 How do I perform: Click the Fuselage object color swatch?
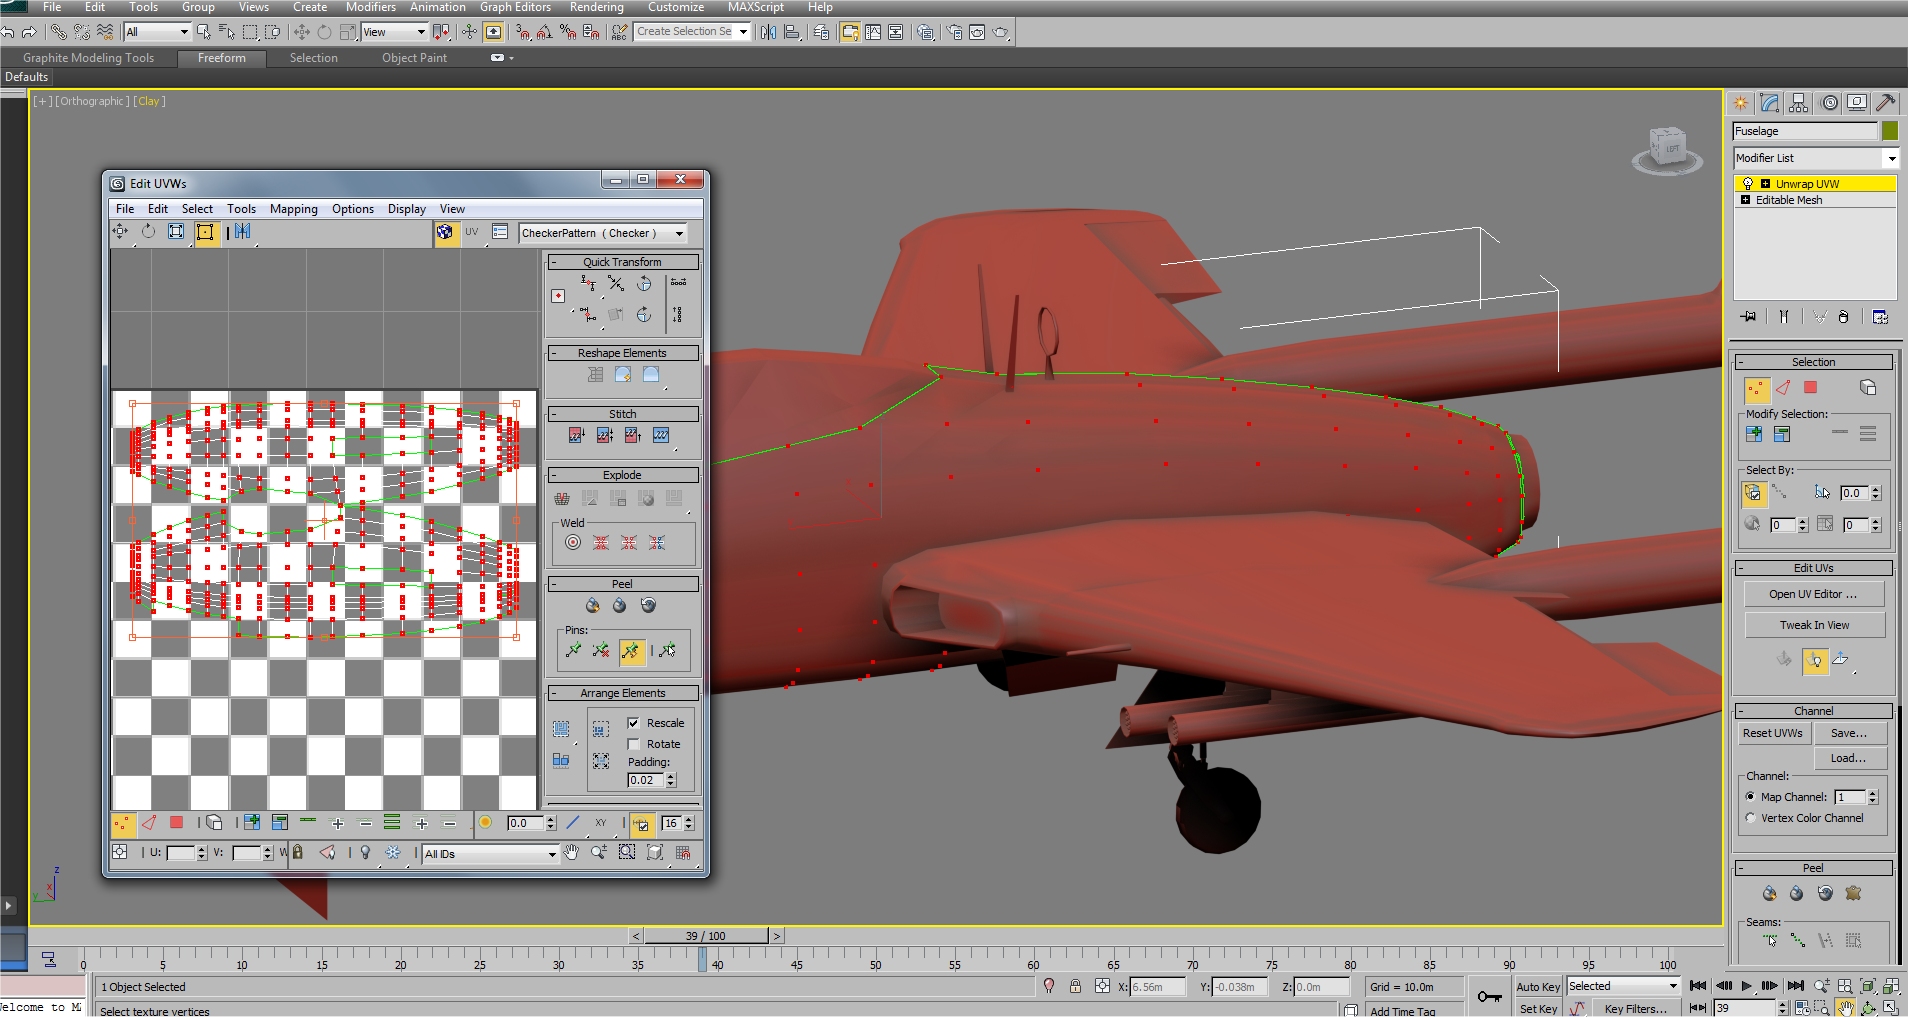pyautogui.click(x=1890, y=131)
